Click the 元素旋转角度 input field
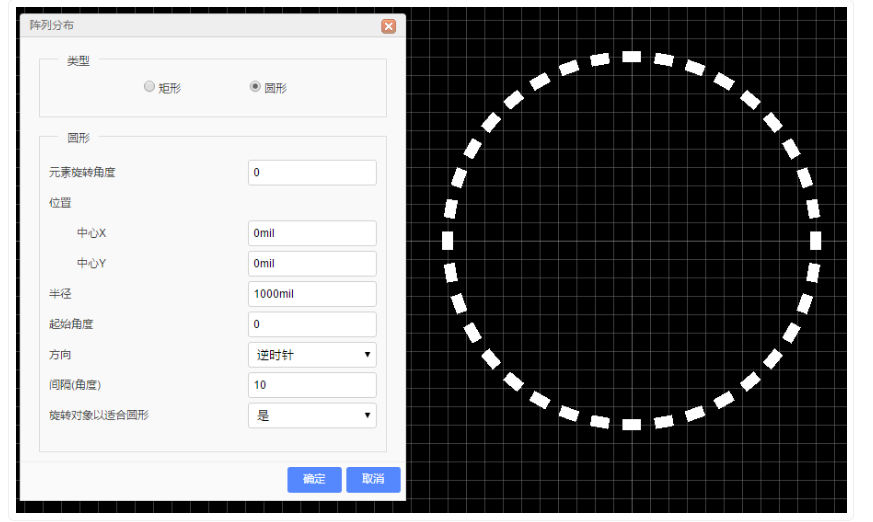Screen dimensions: 873x522 pyautogui.click(x=312, y=172)
